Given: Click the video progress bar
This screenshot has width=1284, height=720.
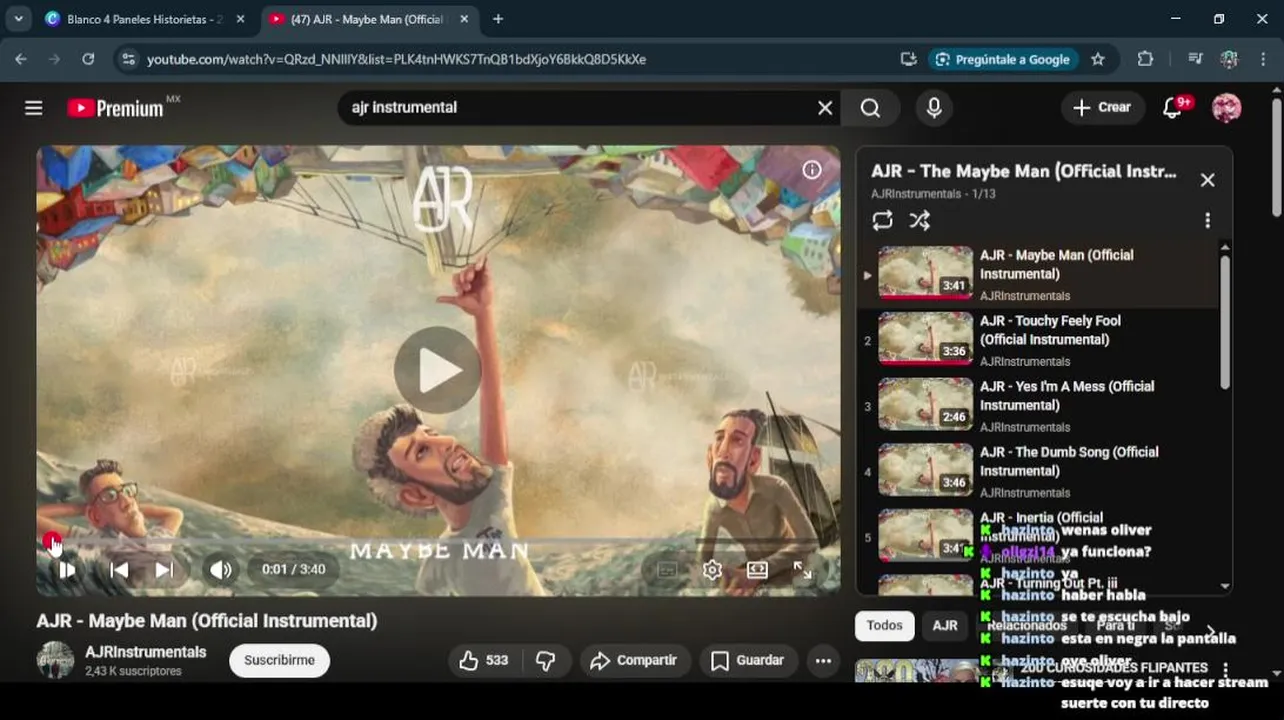Looking at the screenshot, I should point(438,541).
